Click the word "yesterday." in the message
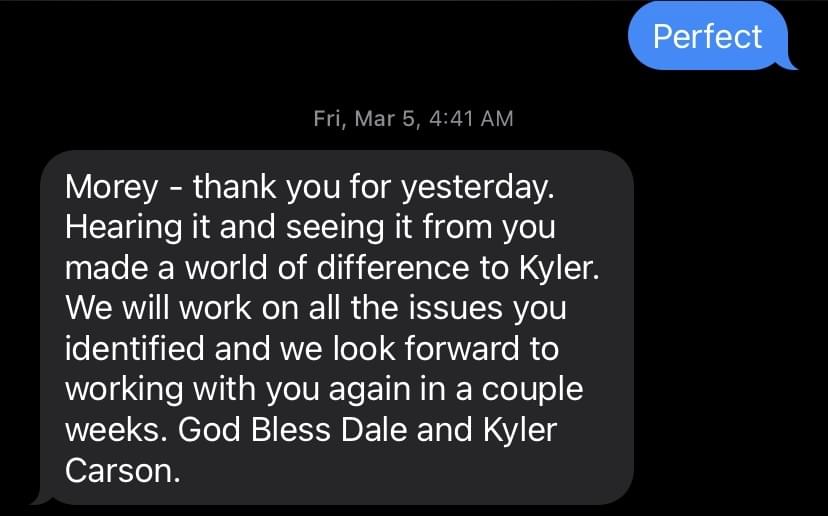Viewport: 828px width, 516px height. pyautogui.click(x=478, y=187)
